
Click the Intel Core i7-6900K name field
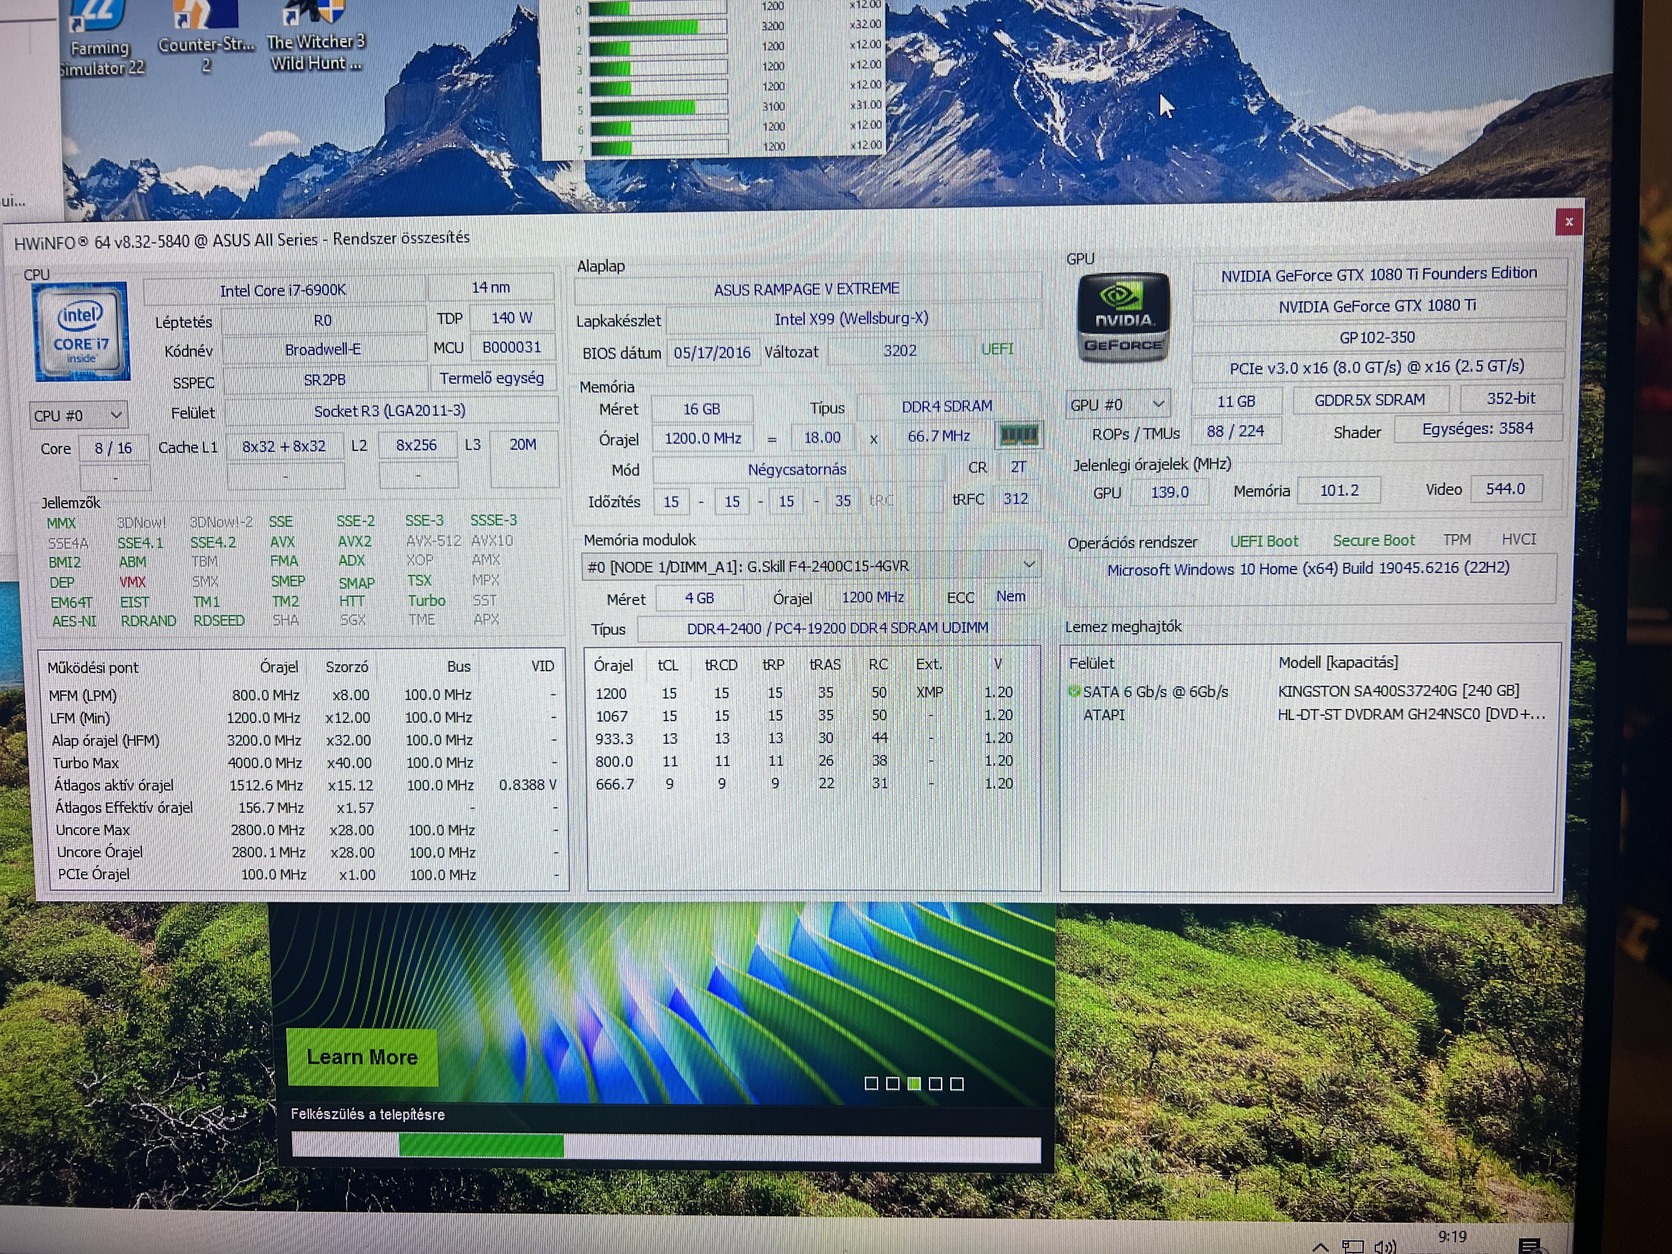[283, 290]
